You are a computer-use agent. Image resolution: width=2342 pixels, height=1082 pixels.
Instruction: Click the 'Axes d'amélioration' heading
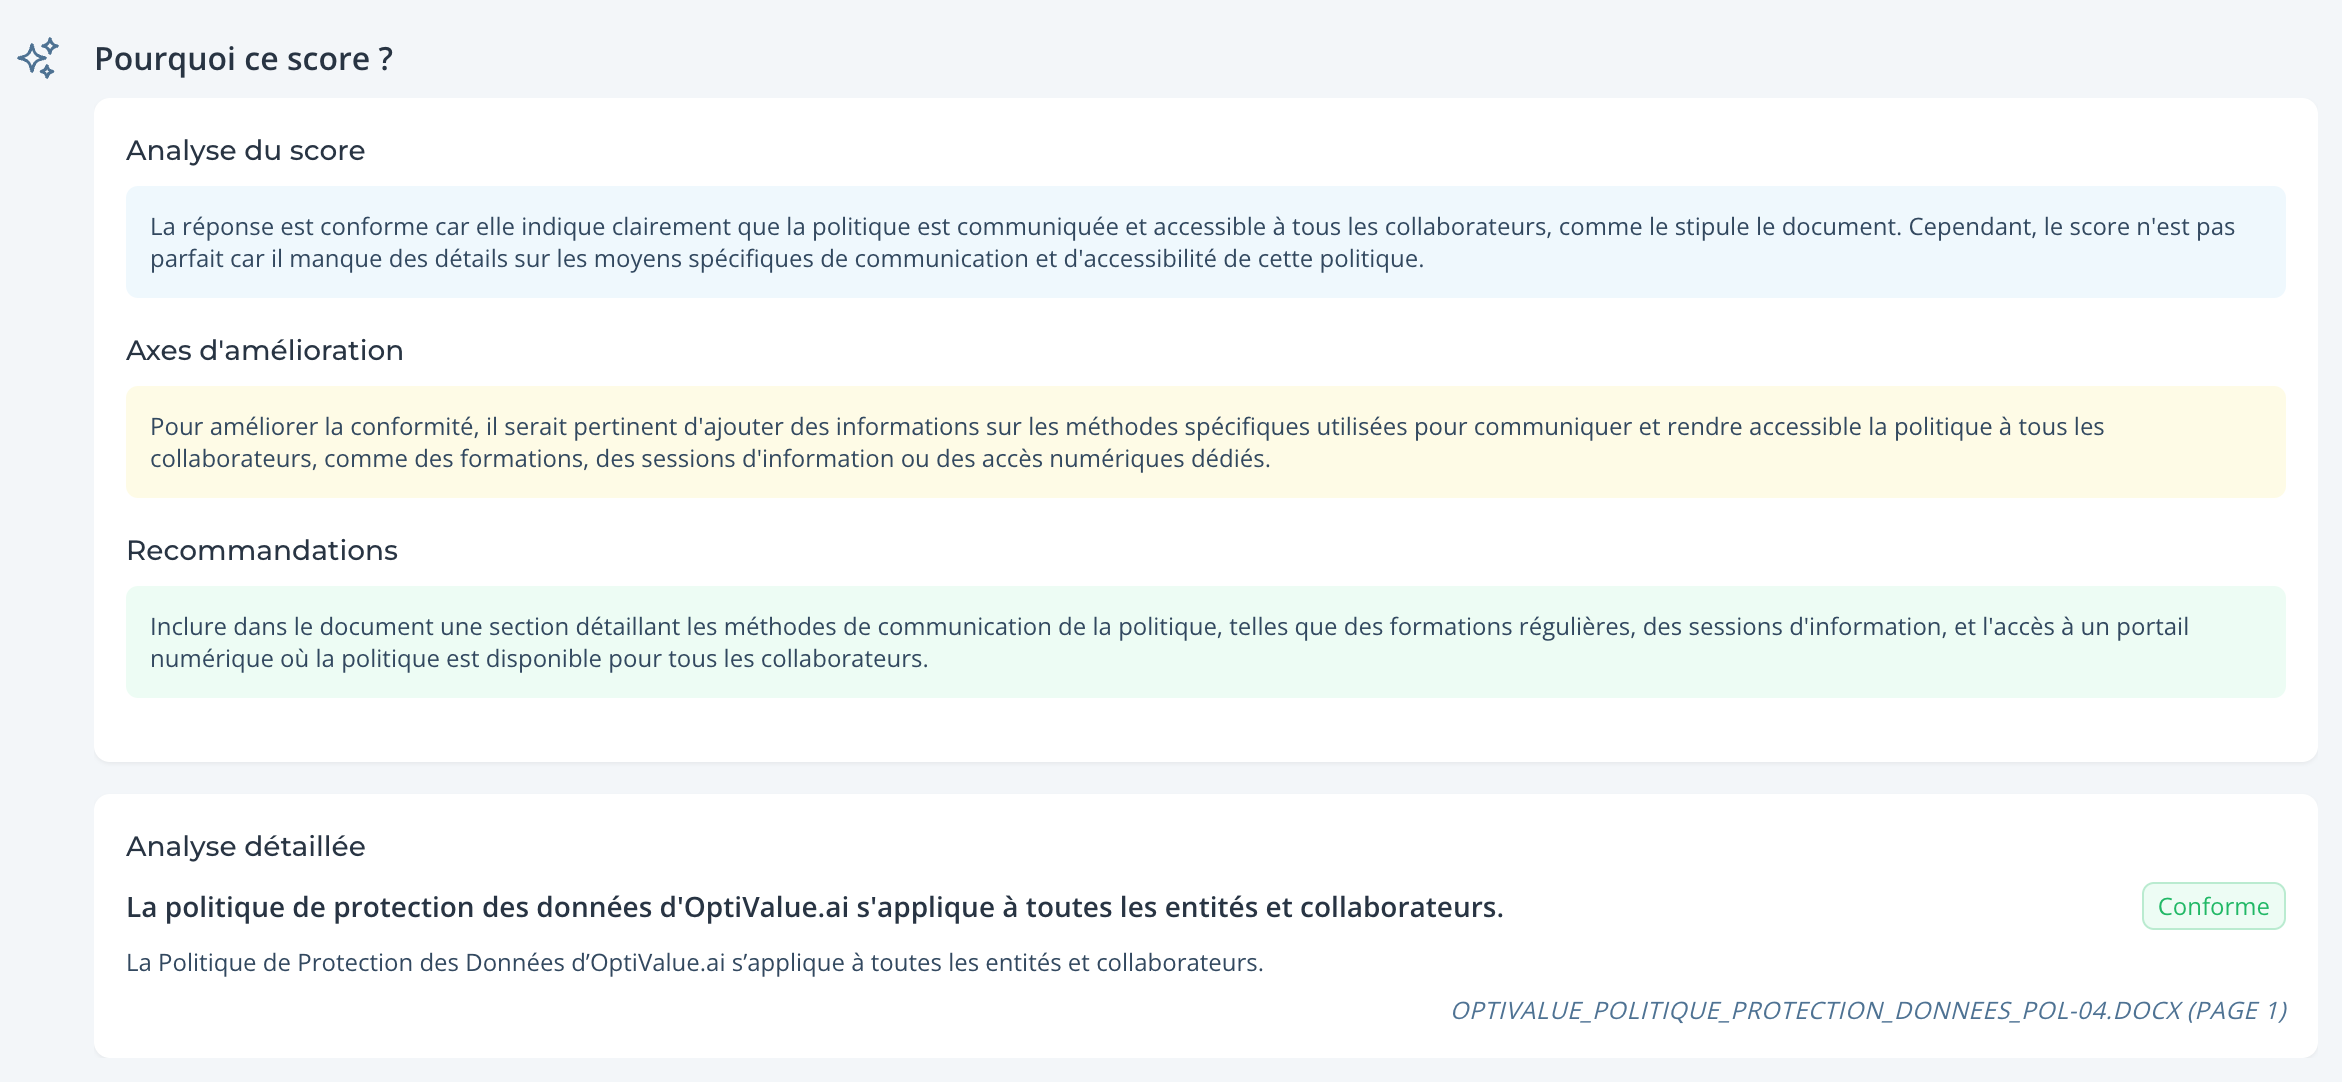tap(264, 350)
